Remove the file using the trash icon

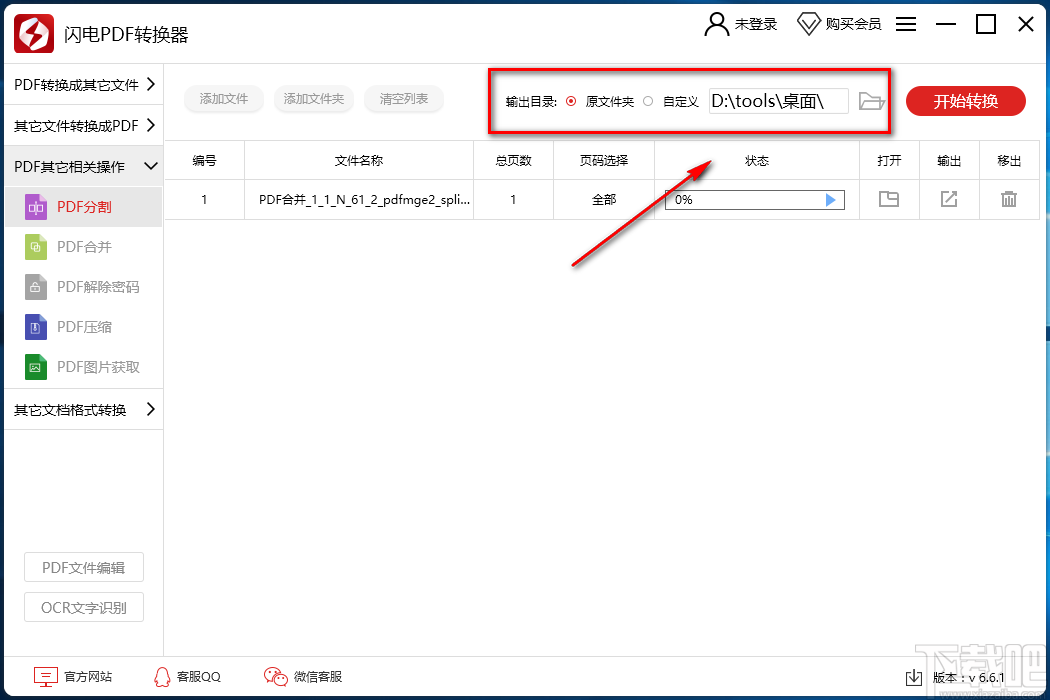1009,199
